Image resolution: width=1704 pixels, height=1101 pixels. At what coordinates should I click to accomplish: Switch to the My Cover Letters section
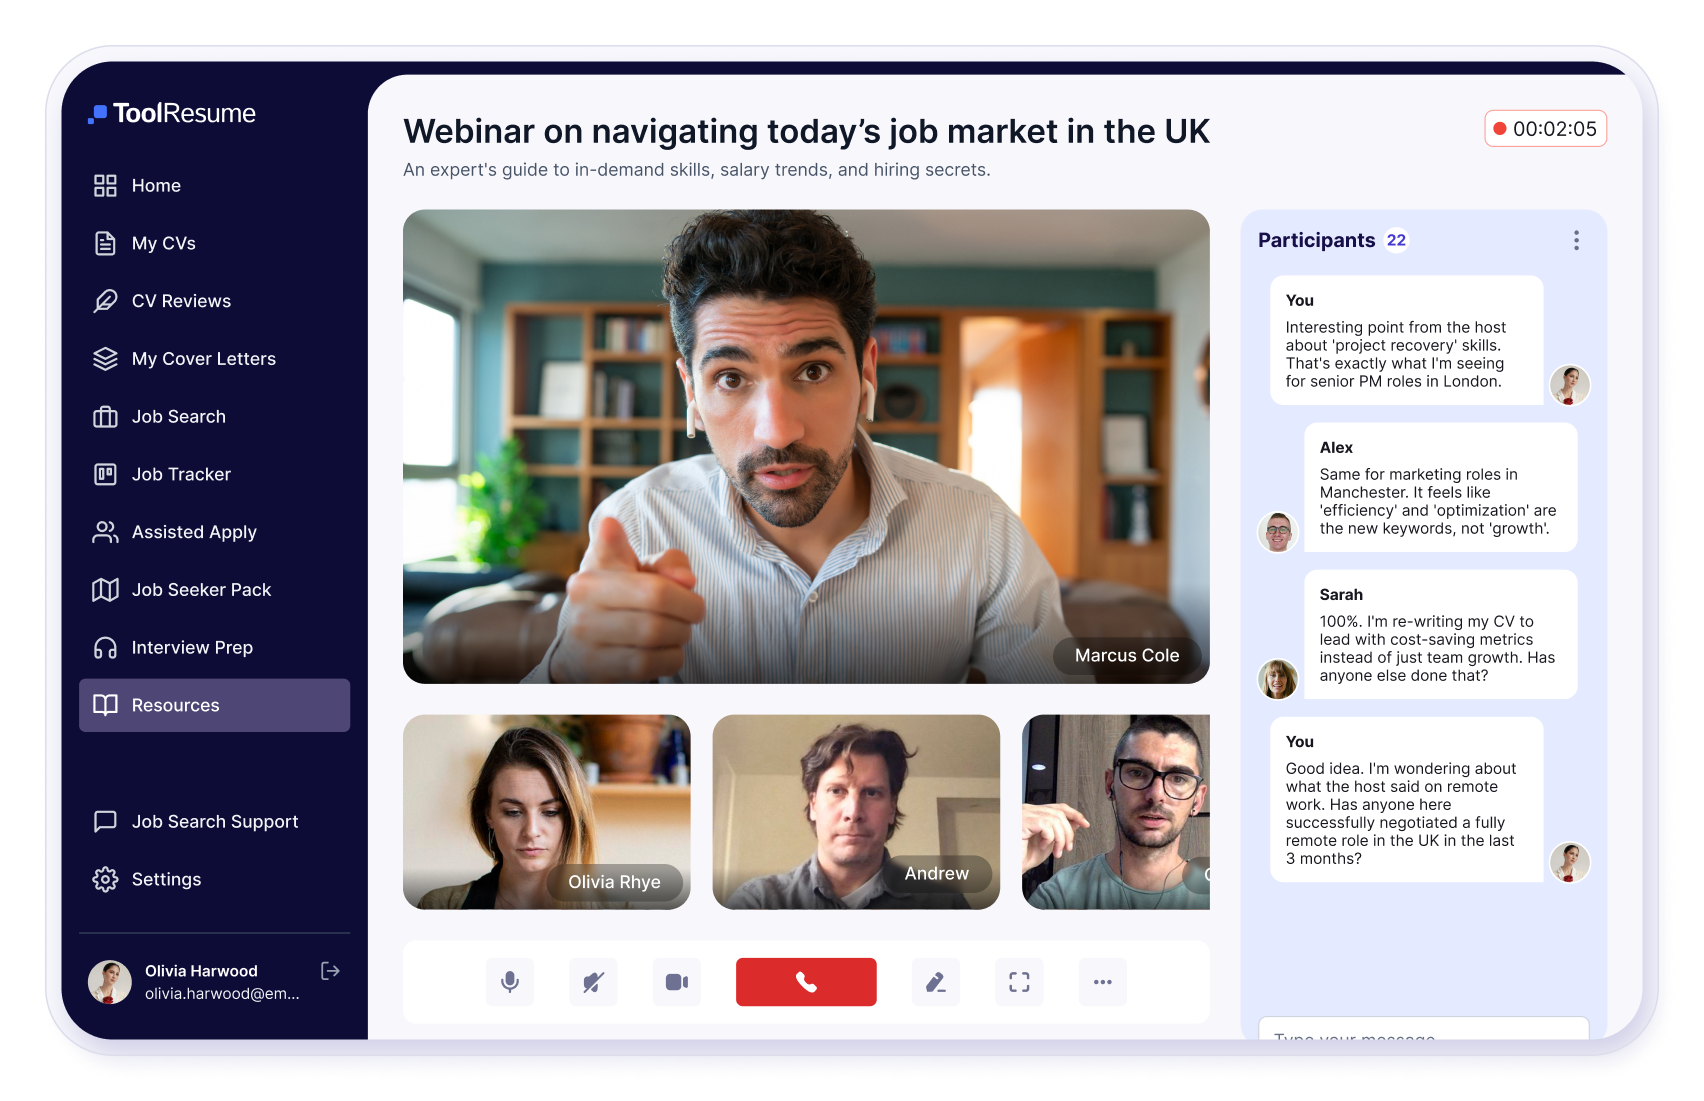[203, 358]
